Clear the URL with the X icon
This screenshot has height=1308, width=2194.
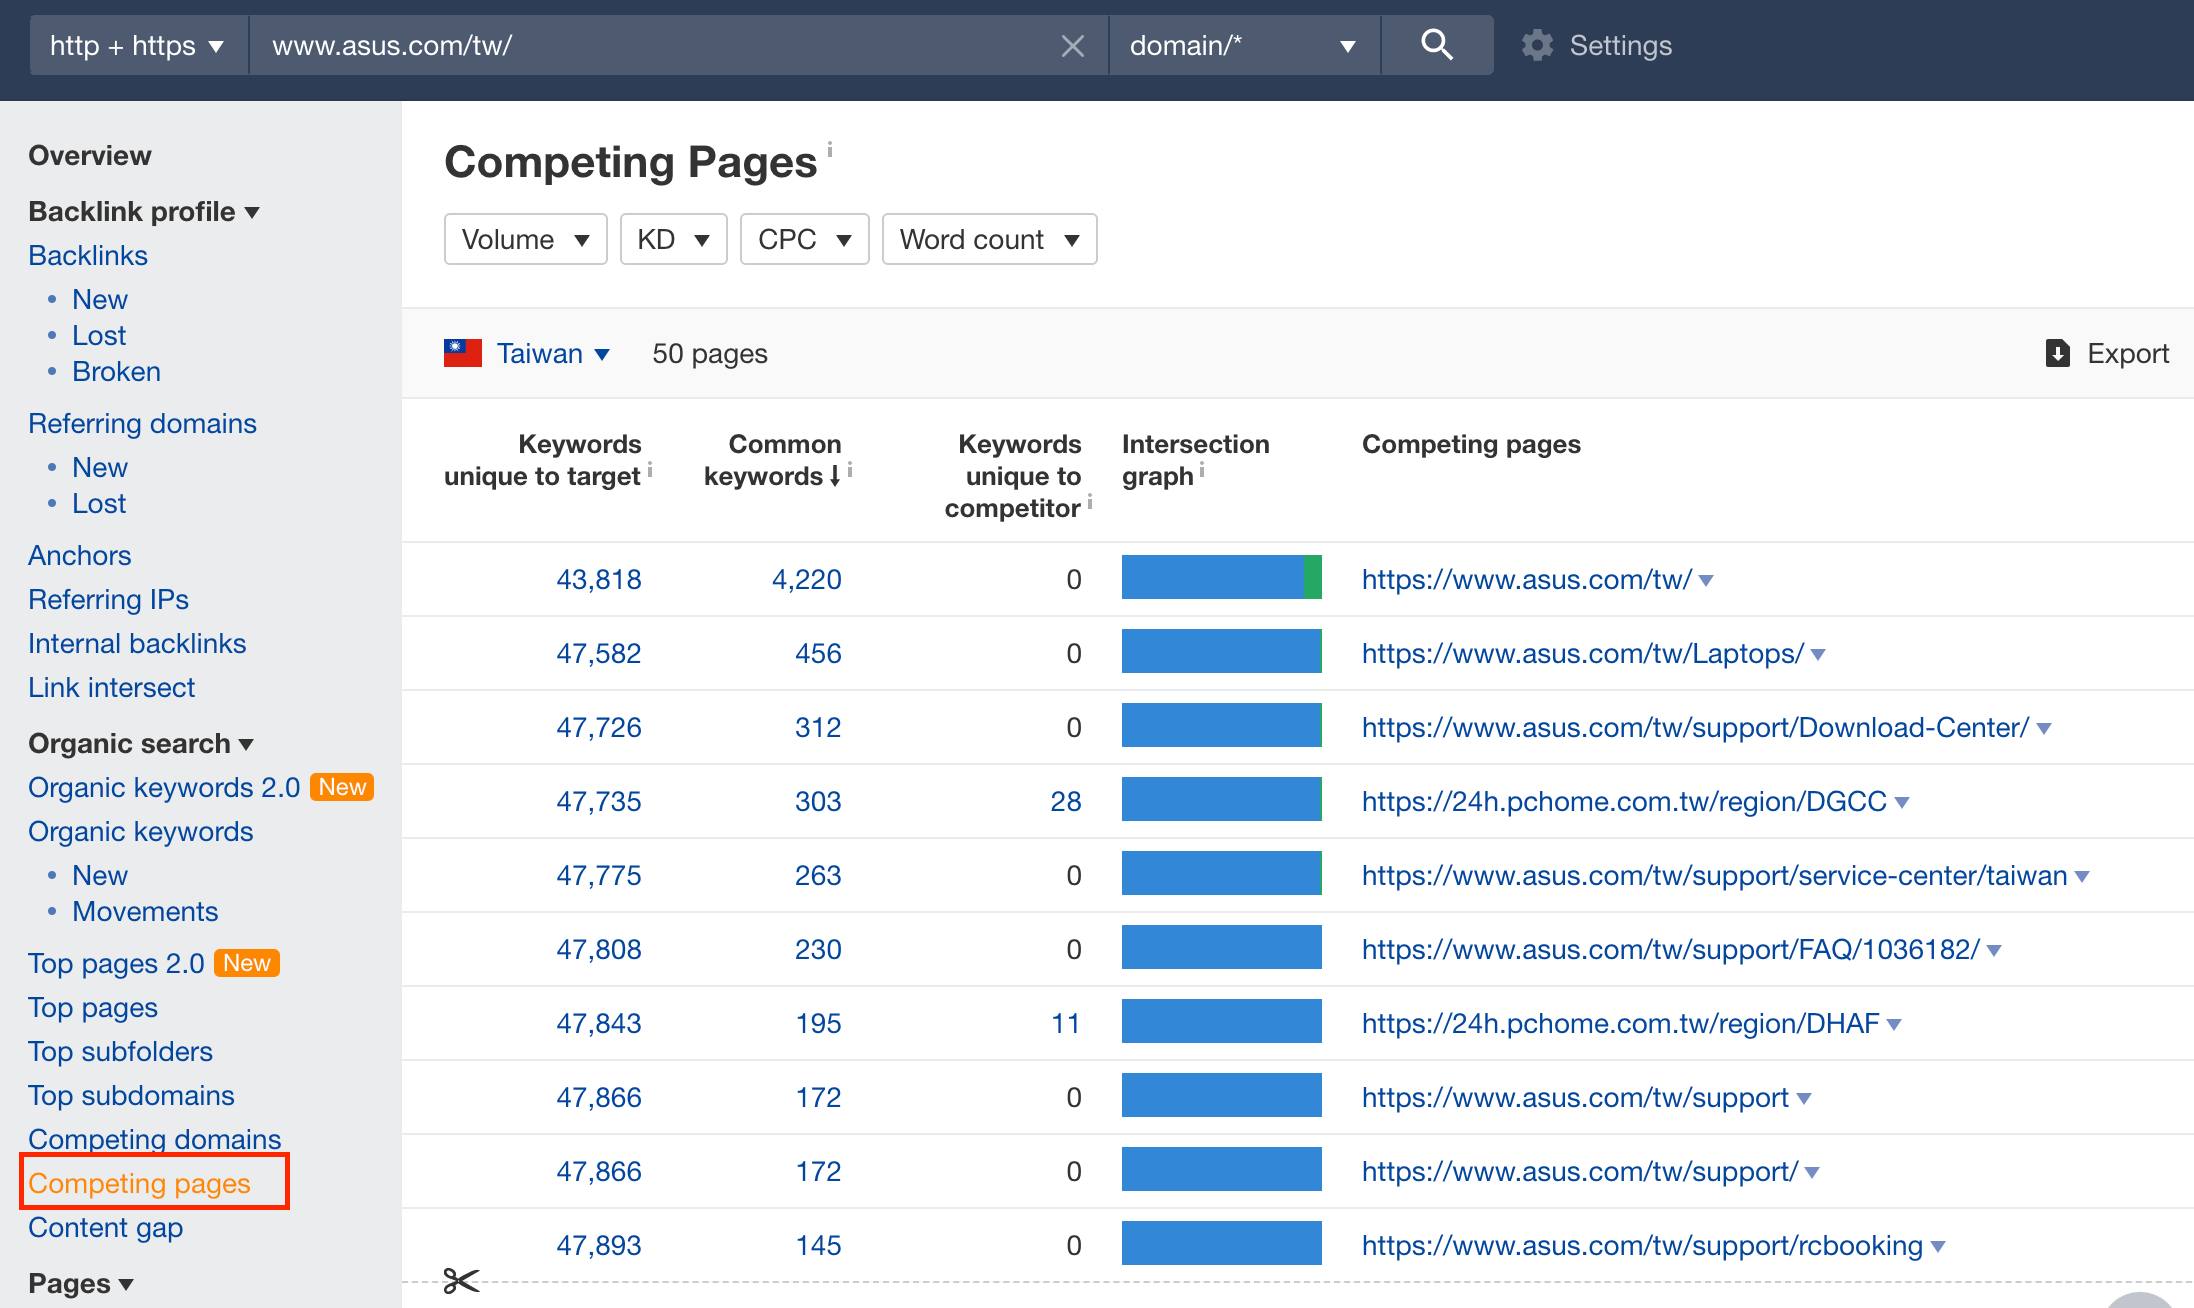(x=1072, y=46)
